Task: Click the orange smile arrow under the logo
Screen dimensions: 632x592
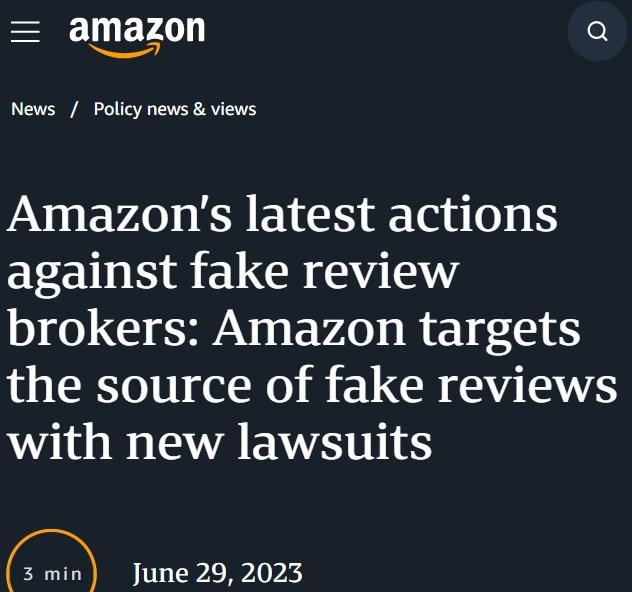Action: tap(125, 50)
